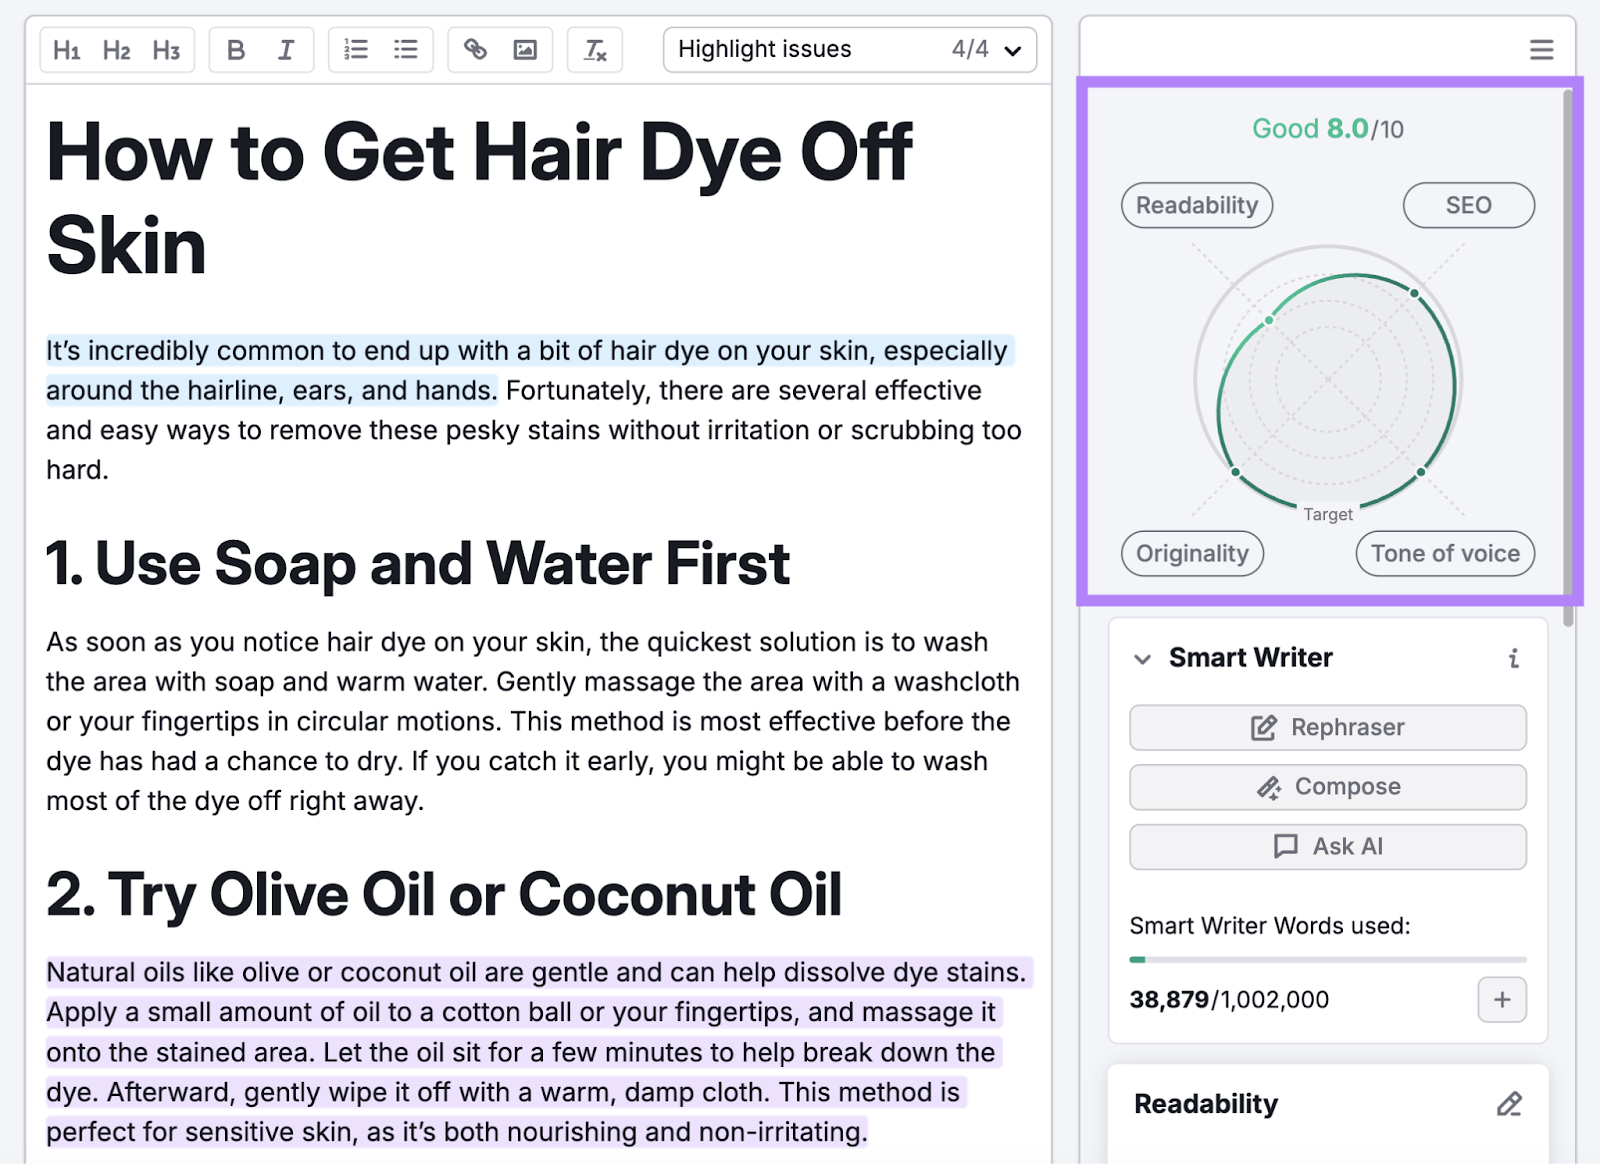The image size is (1600, 1164).
Task: Insert a hyperlink using the link icon
Action: 475,49
